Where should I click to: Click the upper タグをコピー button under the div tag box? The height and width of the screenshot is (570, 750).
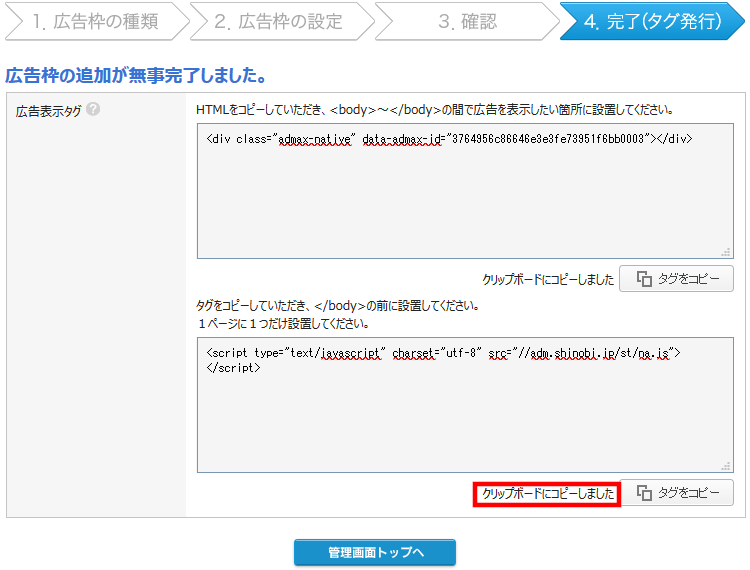click(676, 279)
